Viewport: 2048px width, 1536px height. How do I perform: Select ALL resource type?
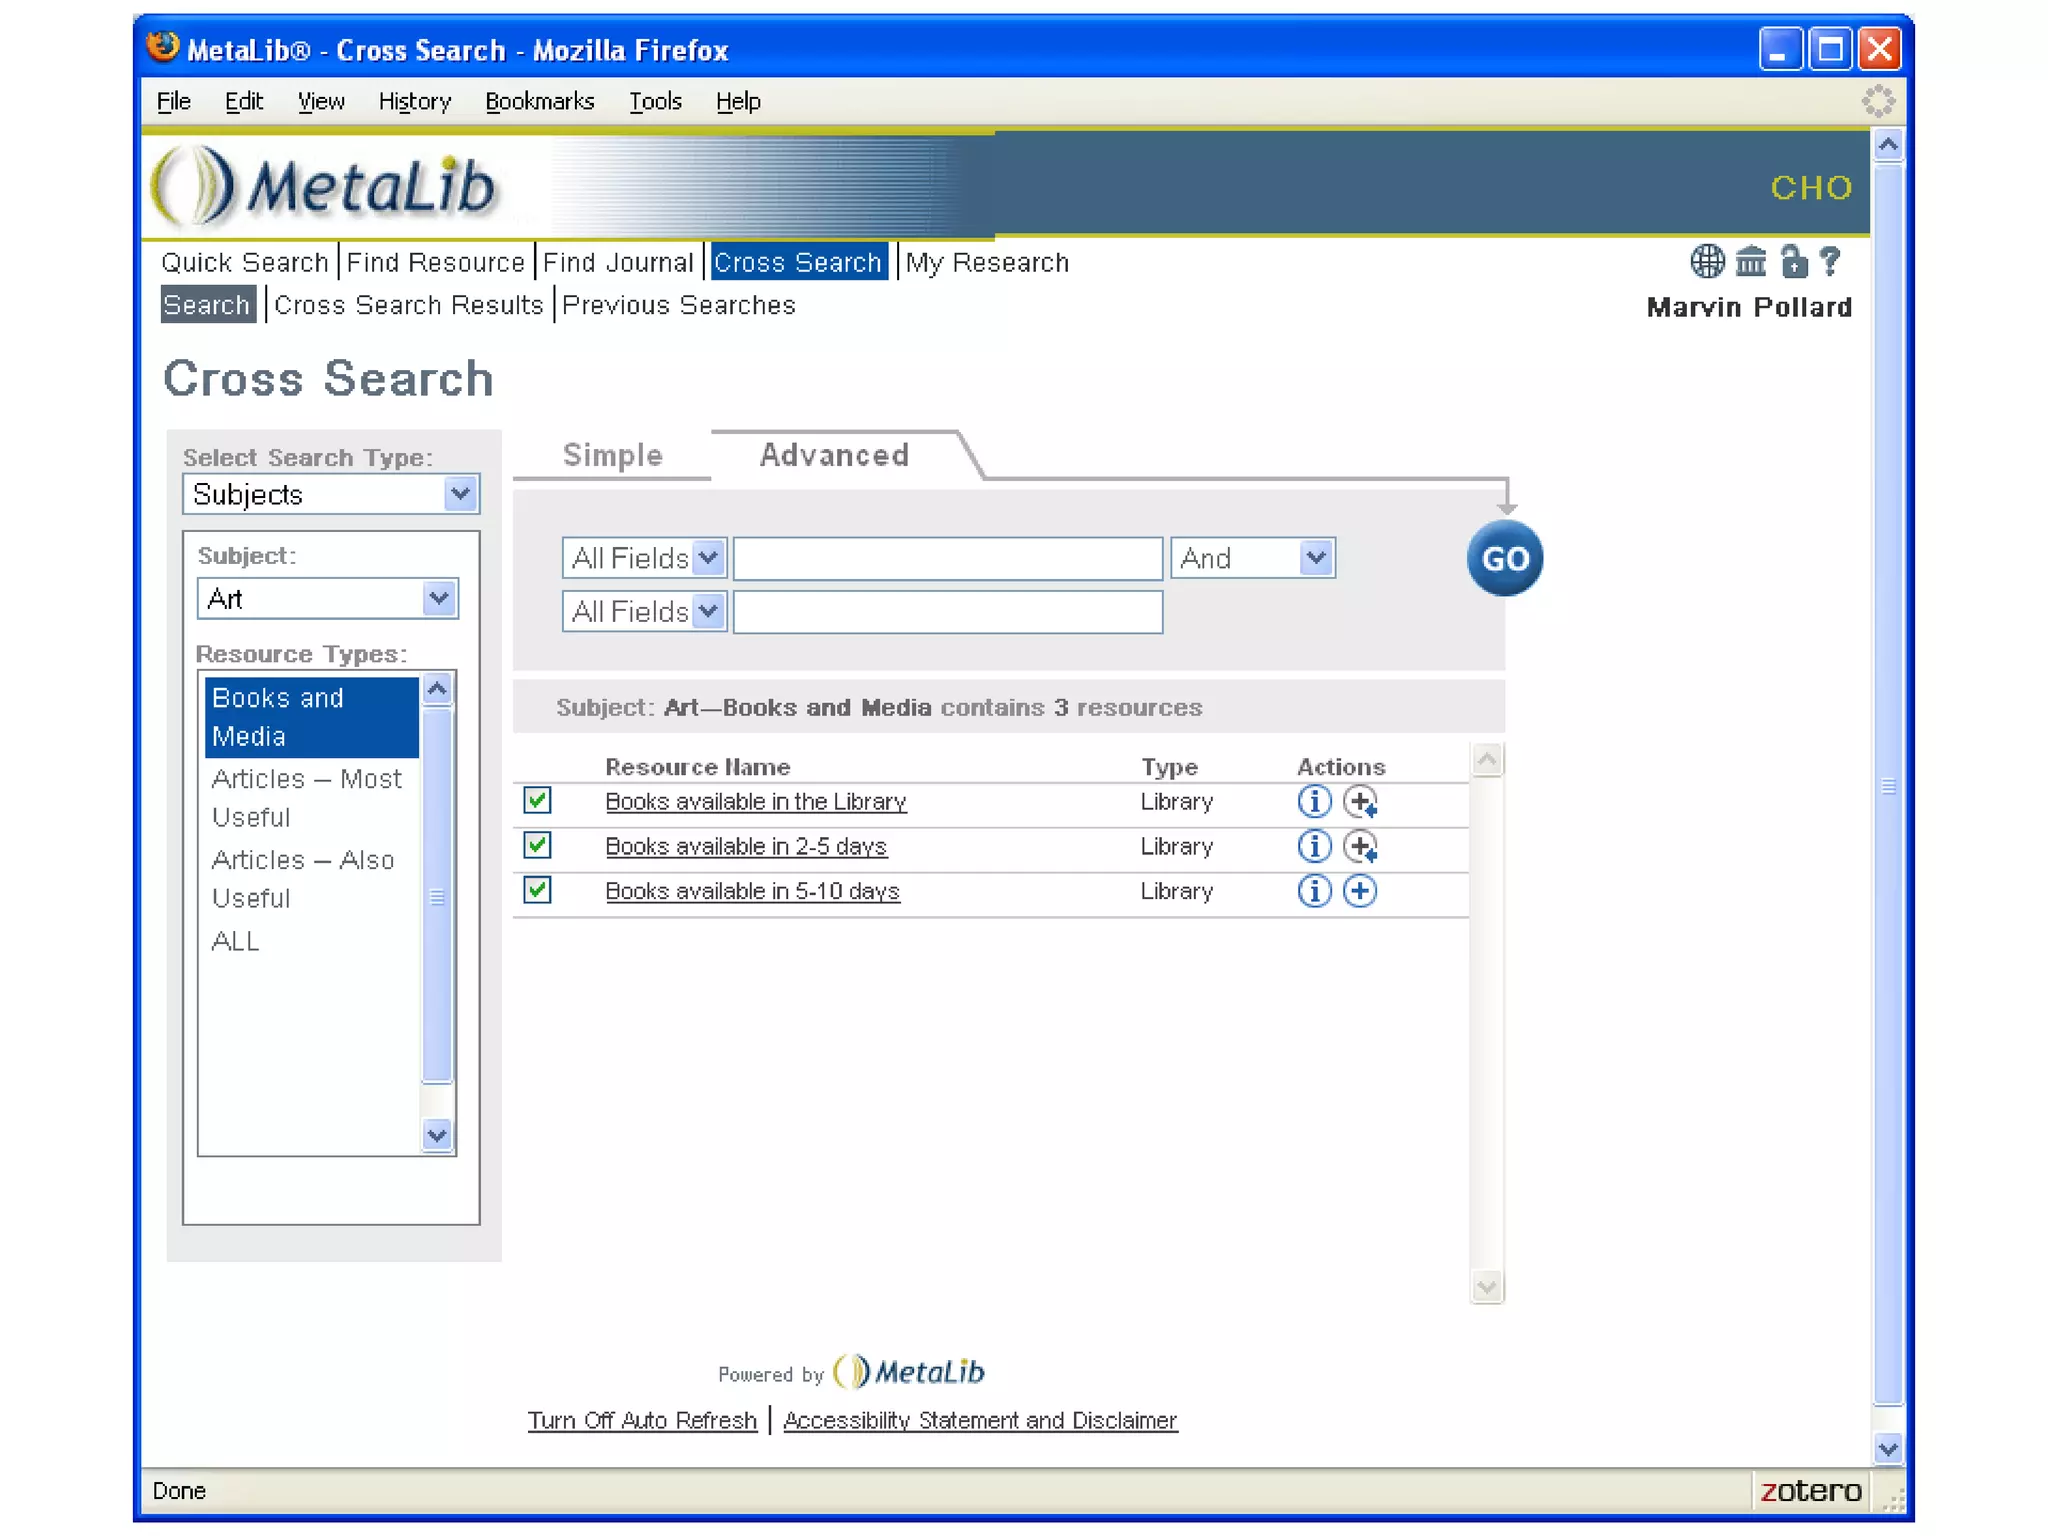point(236,941)
